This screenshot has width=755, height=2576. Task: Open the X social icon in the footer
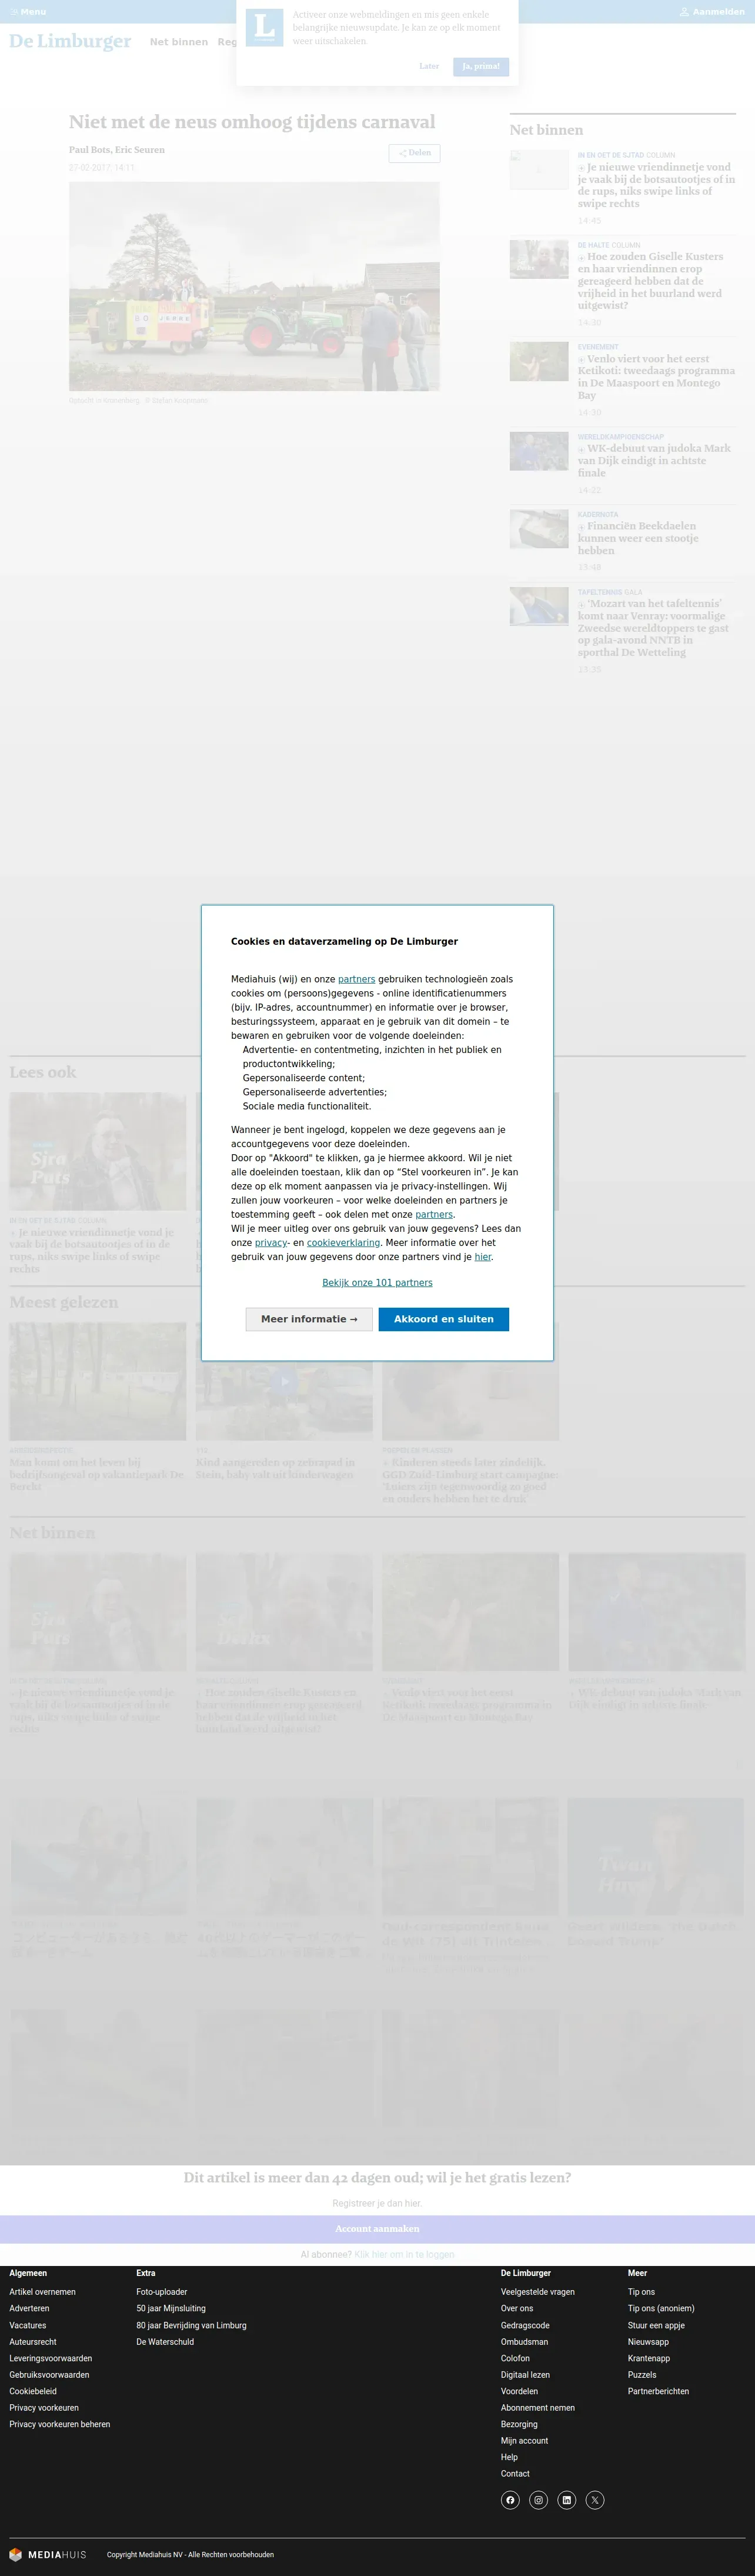[595, 2500]
